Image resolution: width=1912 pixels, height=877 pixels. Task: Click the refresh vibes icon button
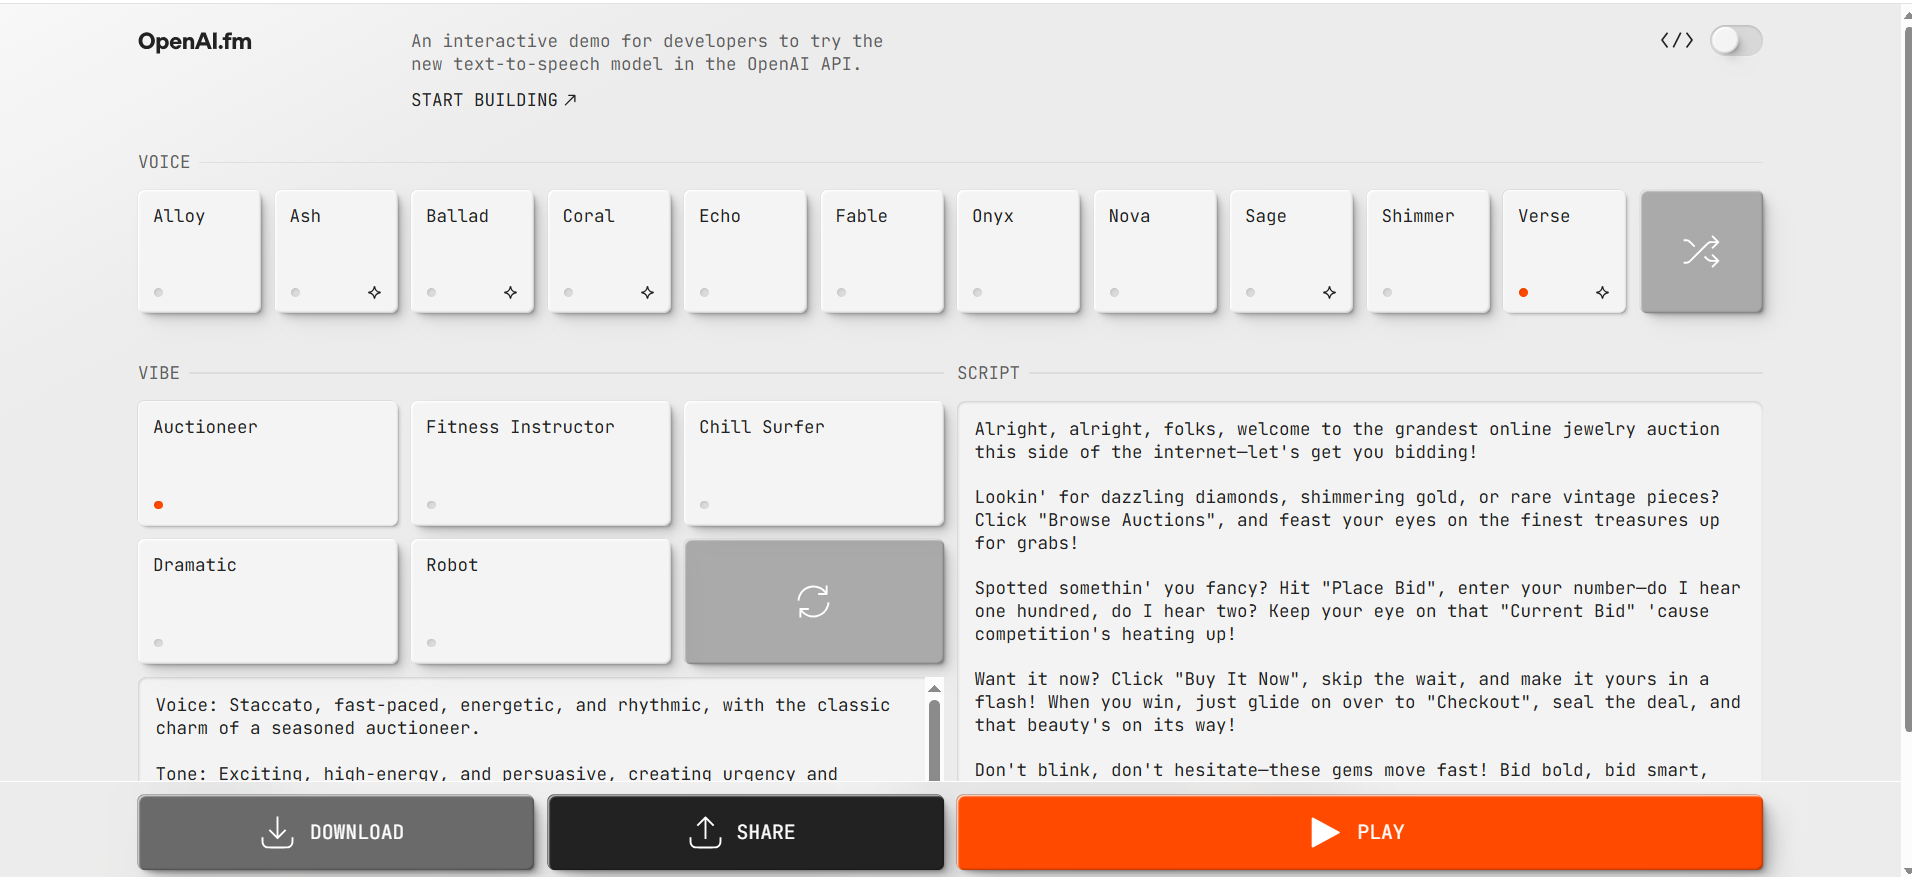(813, 602)
